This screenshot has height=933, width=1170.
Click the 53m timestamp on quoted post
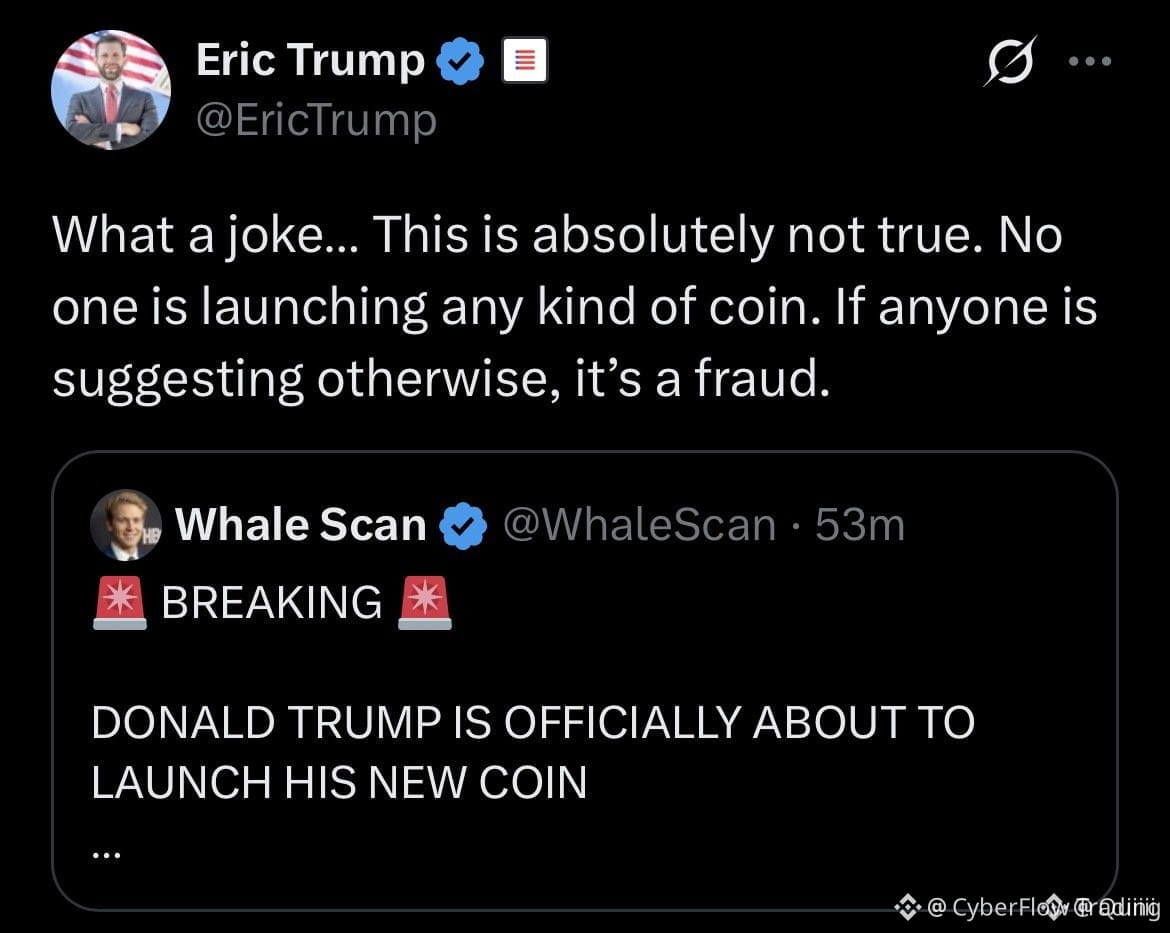(860, 525)
